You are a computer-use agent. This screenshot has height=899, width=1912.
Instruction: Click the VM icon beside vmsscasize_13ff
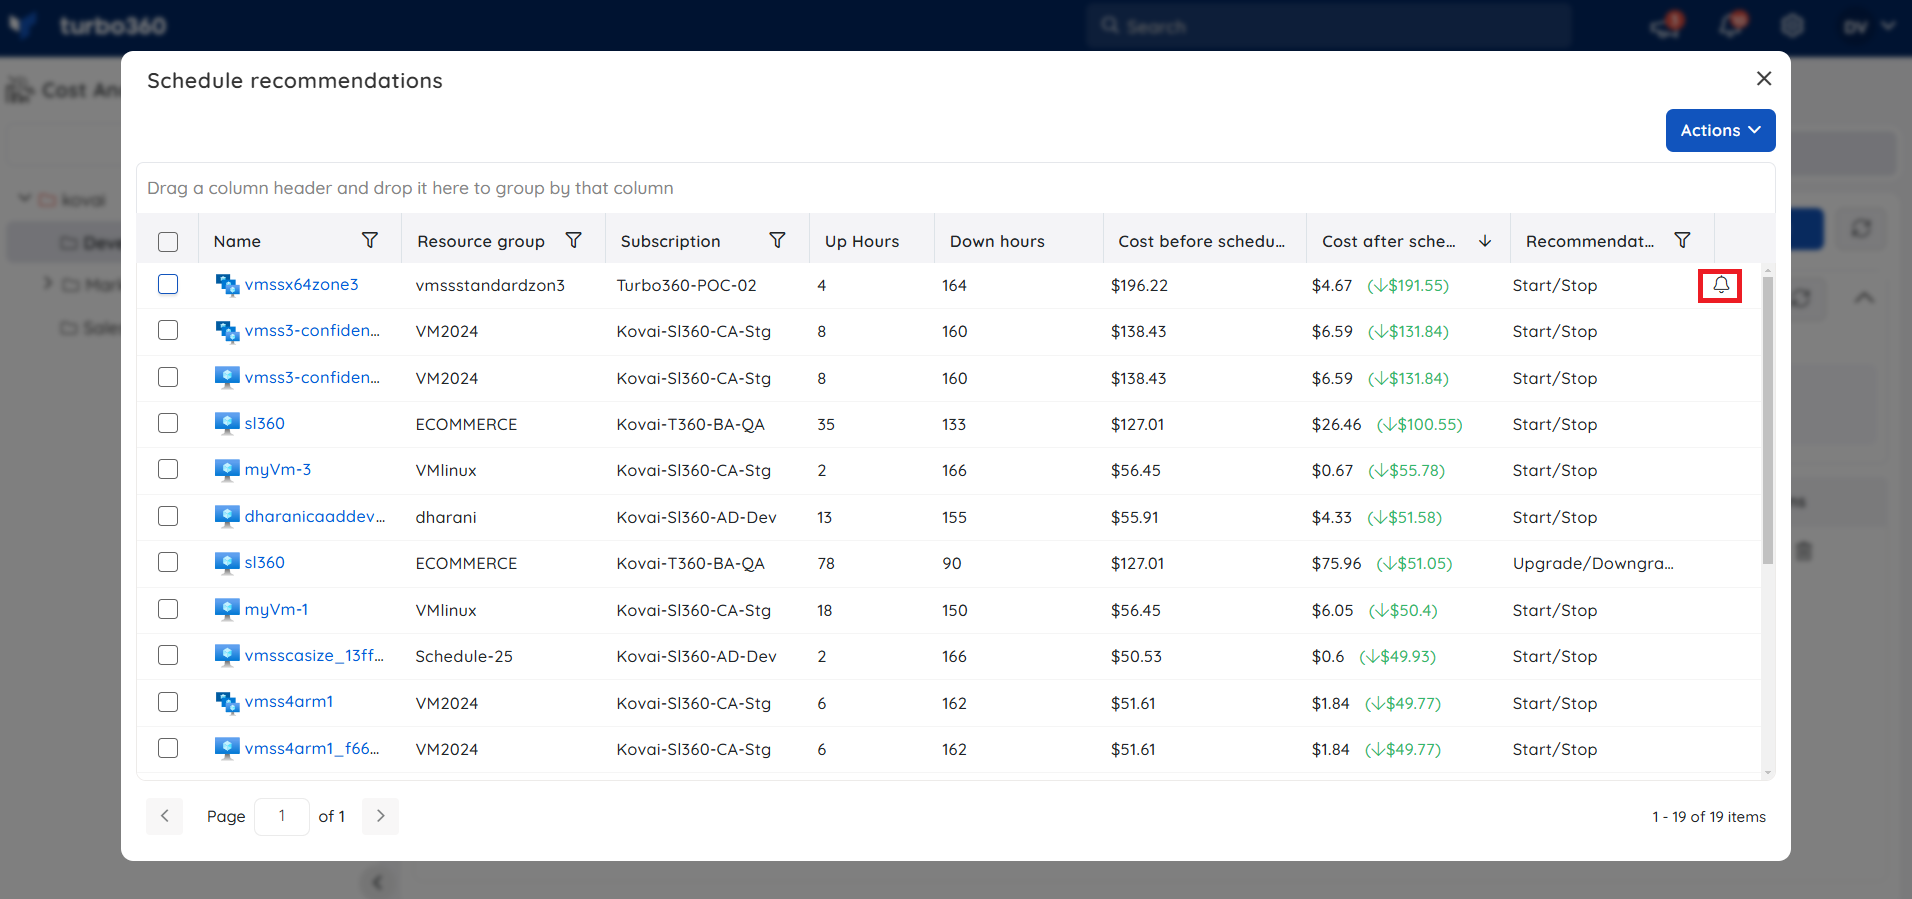[227, 655]
